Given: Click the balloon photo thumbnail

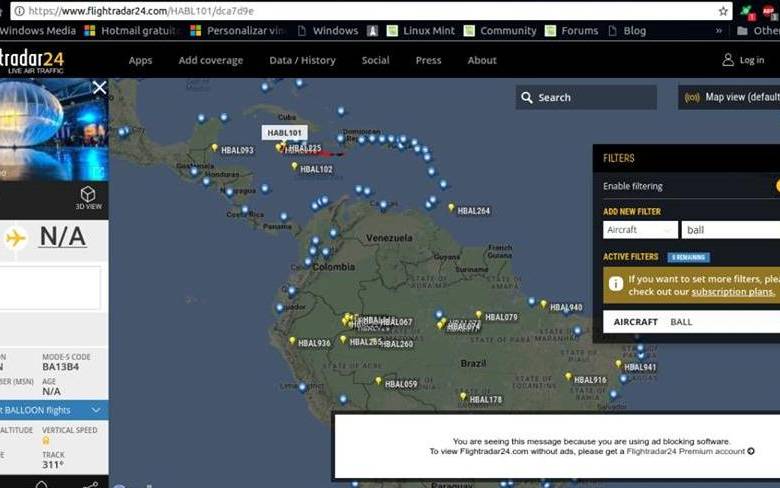Looking at the screenshot, I should pyautogui.click(x=54, y=129).
